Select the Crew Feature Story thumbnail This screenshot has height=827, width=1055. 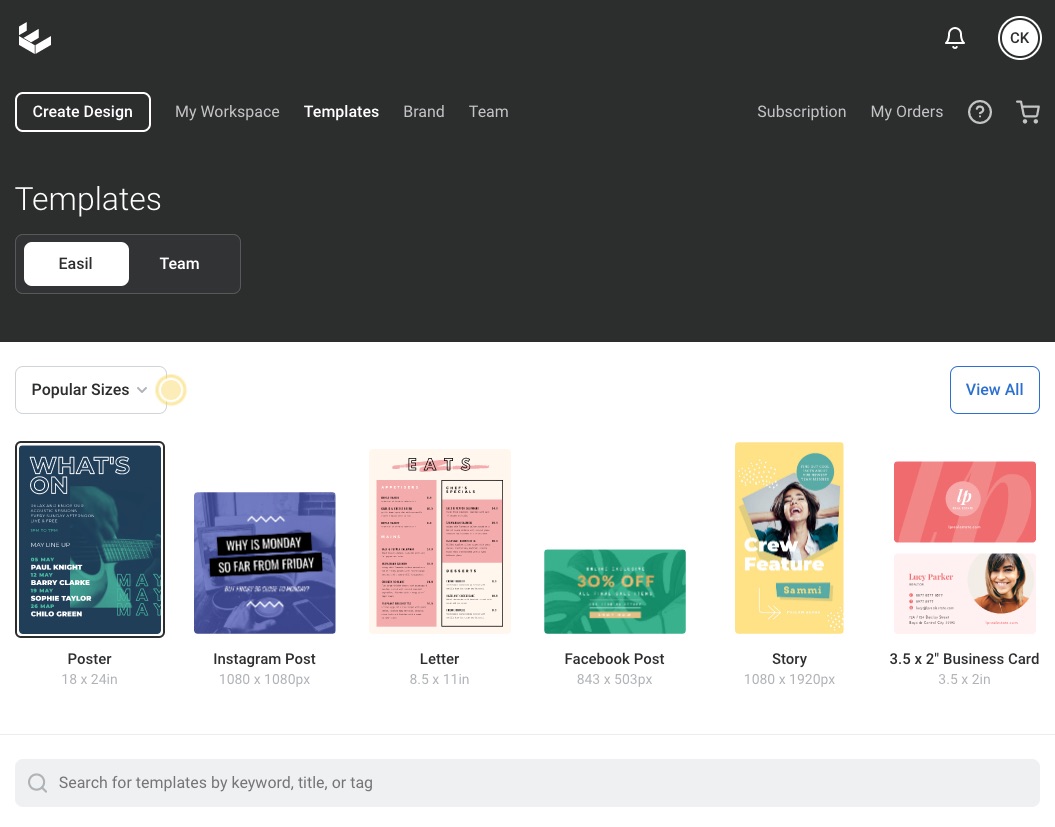(789, 538)
